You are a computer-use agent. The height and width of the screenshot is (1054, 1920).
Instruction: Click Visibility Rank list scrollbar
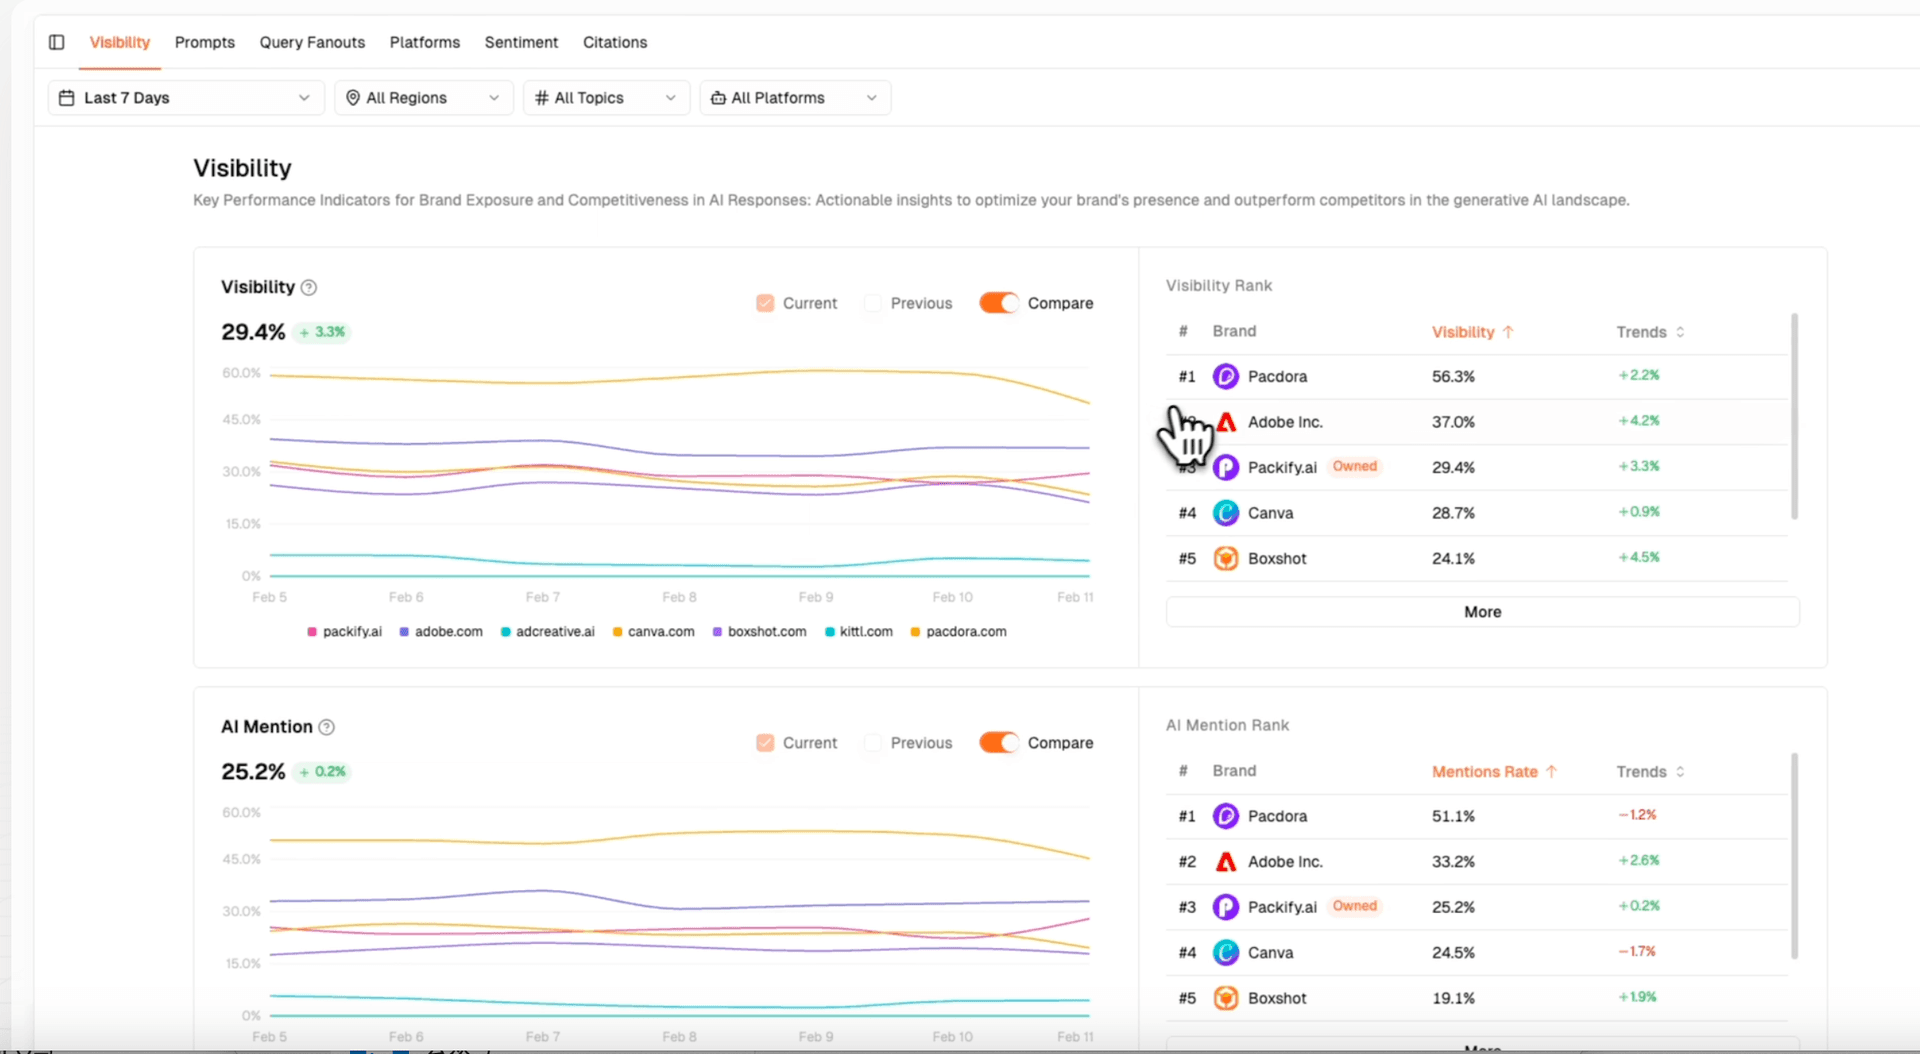tap(1794, 417)
